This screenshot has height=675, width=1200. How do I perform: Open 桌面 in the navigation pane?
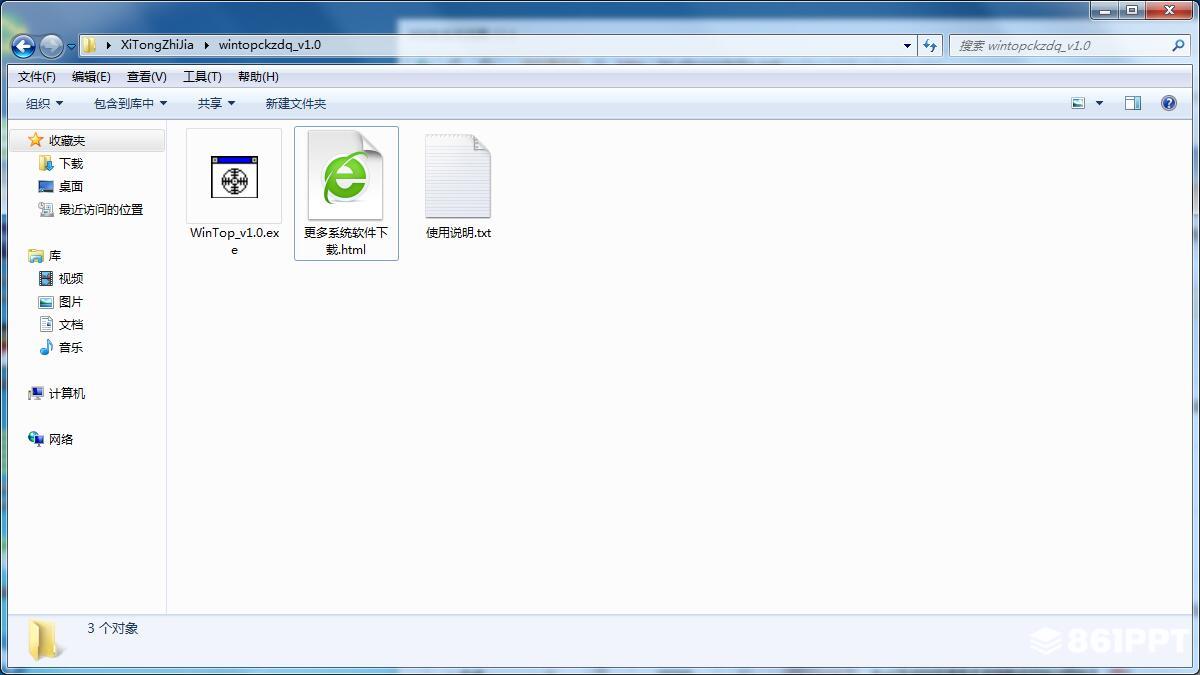[70, 186]
